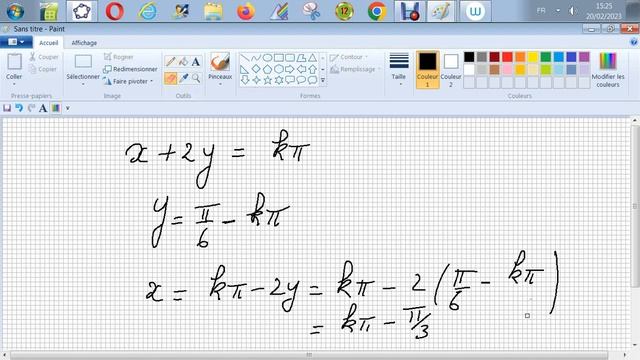Viewport: 640px width, 360px height.
Task: Choose the curve shape
Action: 256,58
